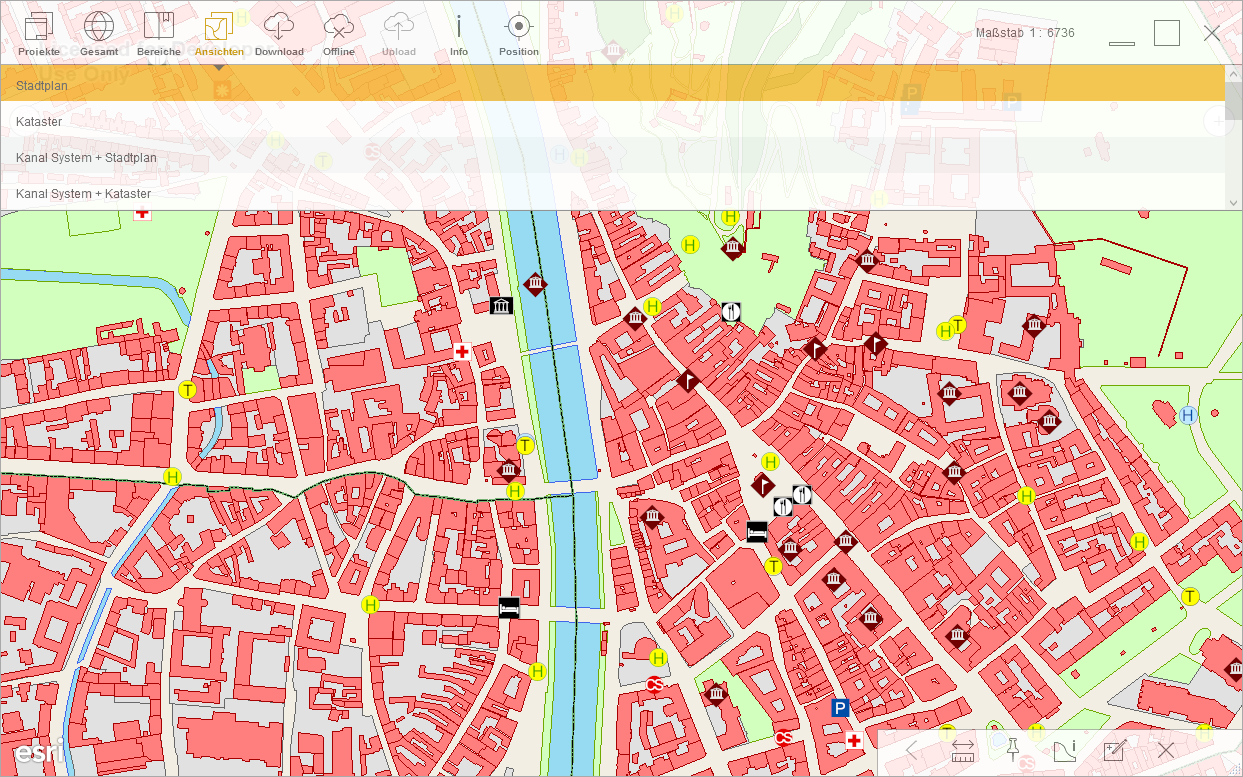Open the Info tool
This screenshot has width=1243, height=777.
[x=459, y=30]
